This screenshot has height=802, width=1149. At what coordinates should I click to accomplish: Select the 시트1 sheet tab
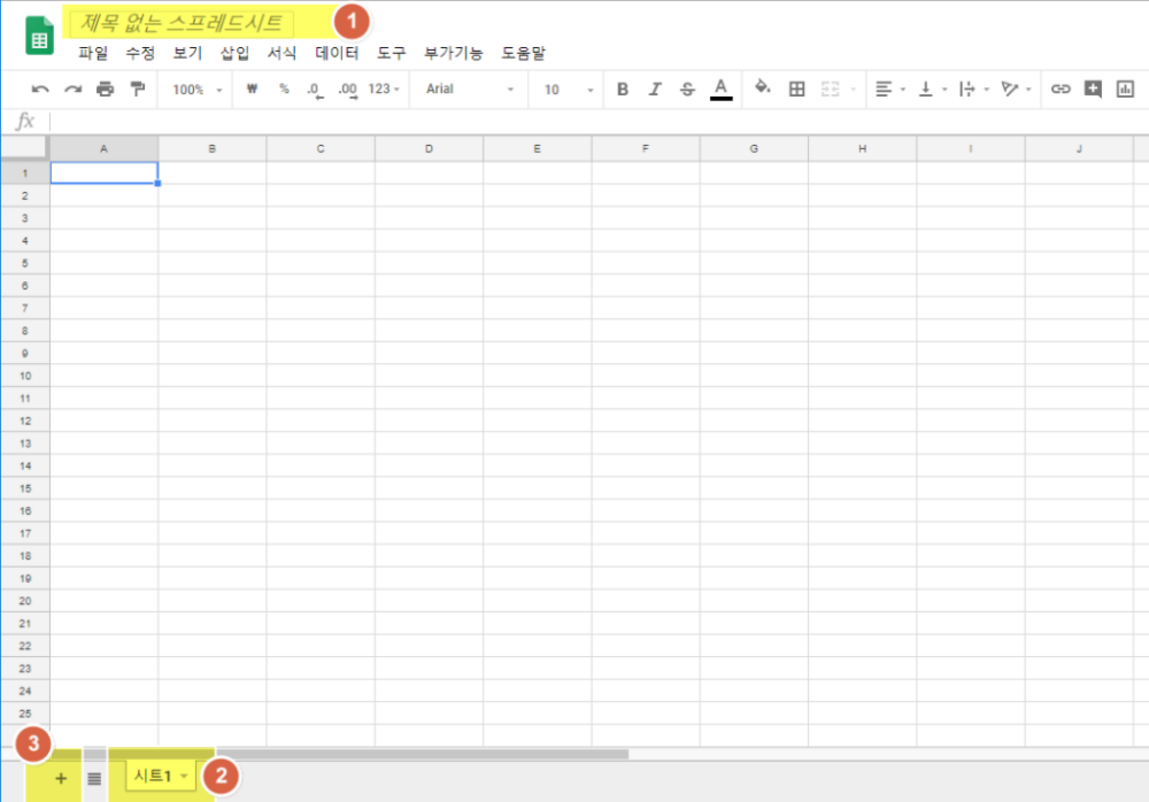153,776
